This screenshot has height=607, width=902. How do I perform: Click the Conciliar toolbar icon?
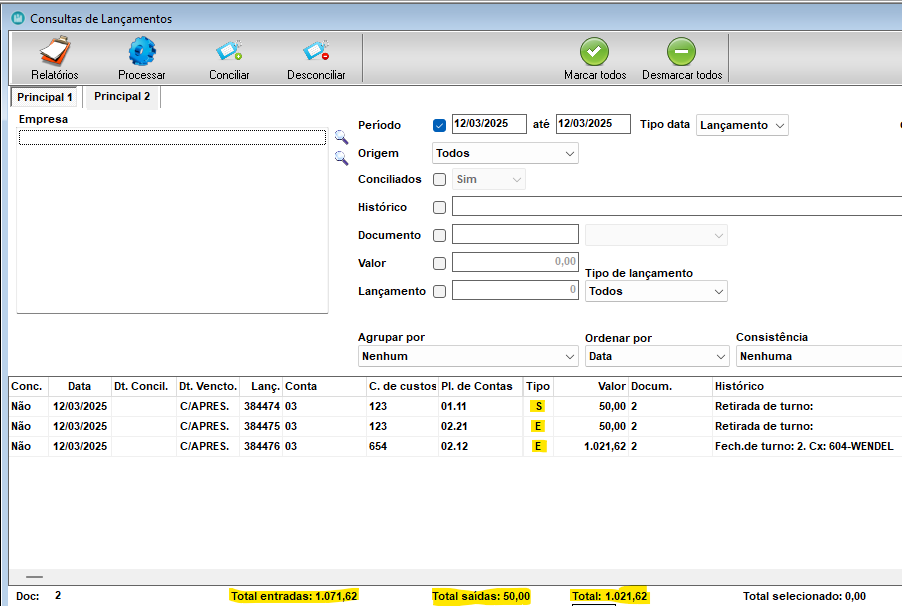229,52
